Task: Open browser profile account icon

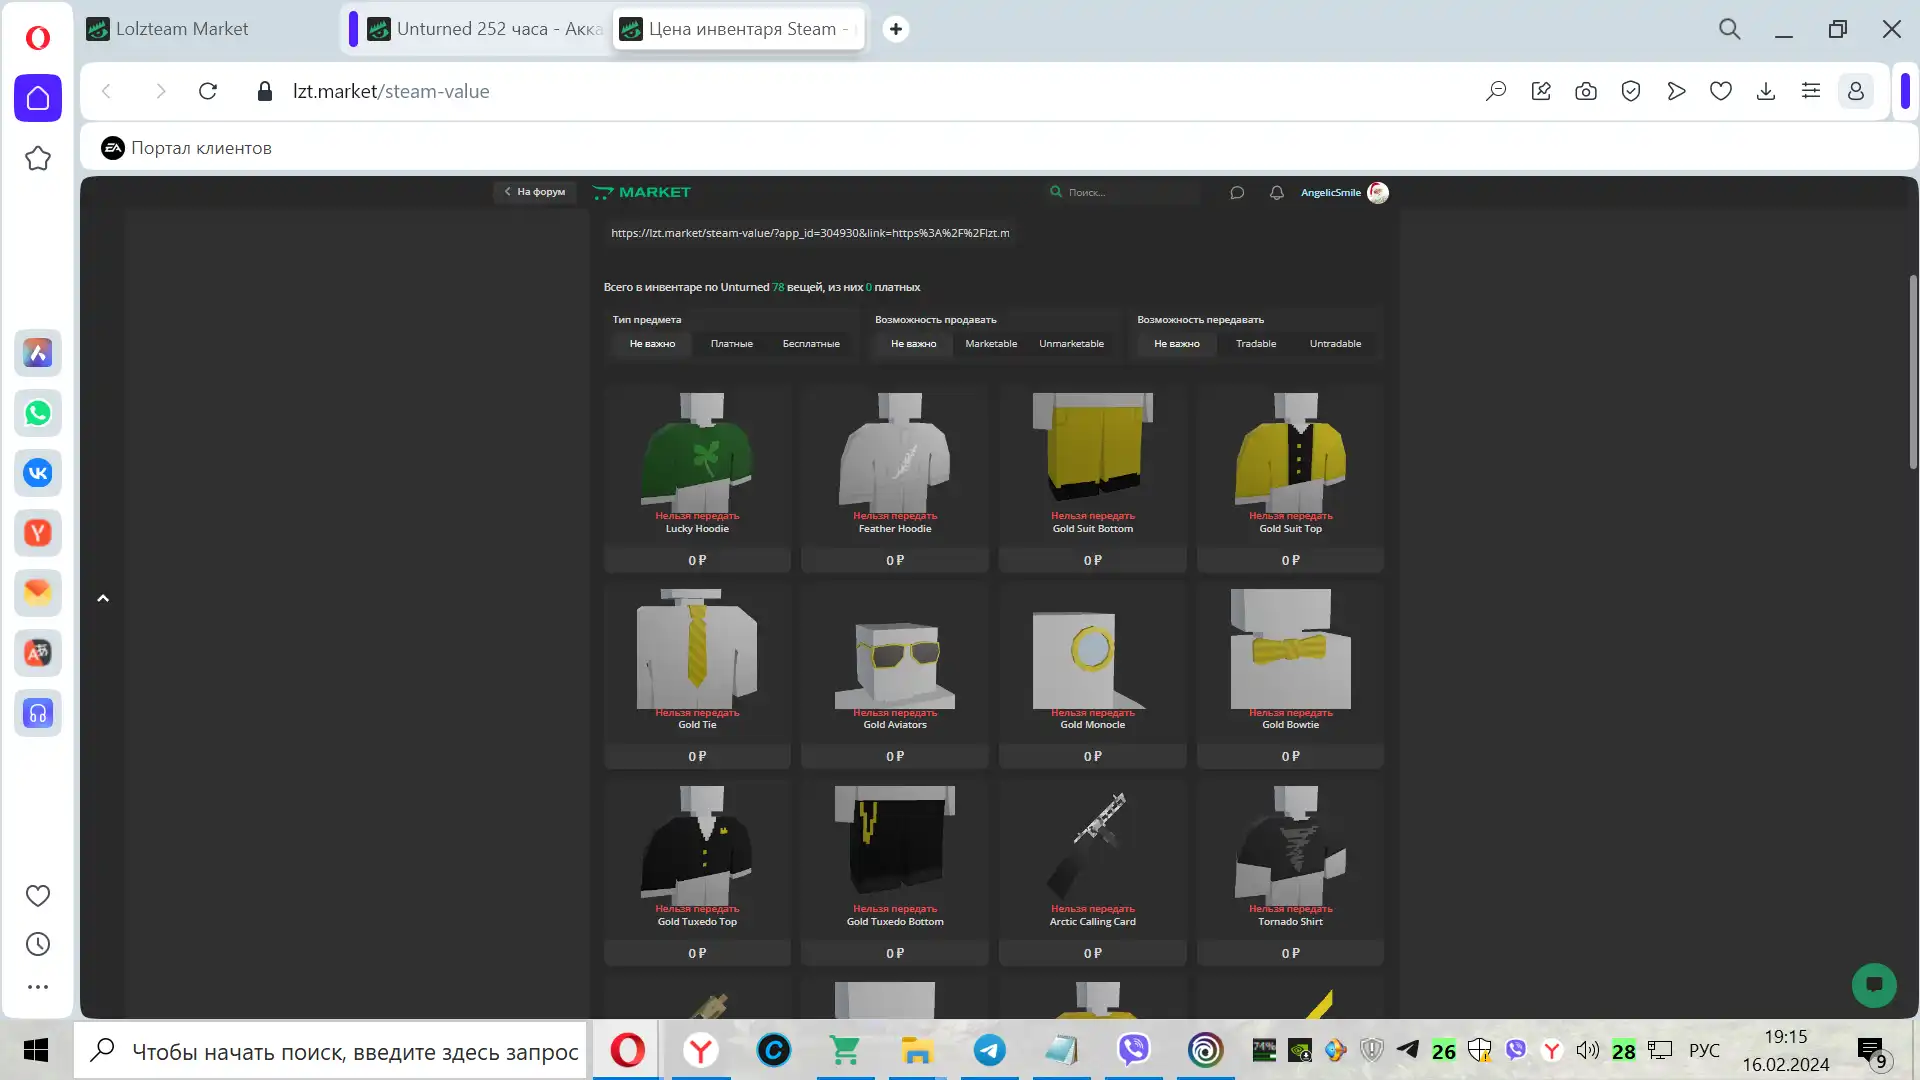Action: [x=1856, y=91]
